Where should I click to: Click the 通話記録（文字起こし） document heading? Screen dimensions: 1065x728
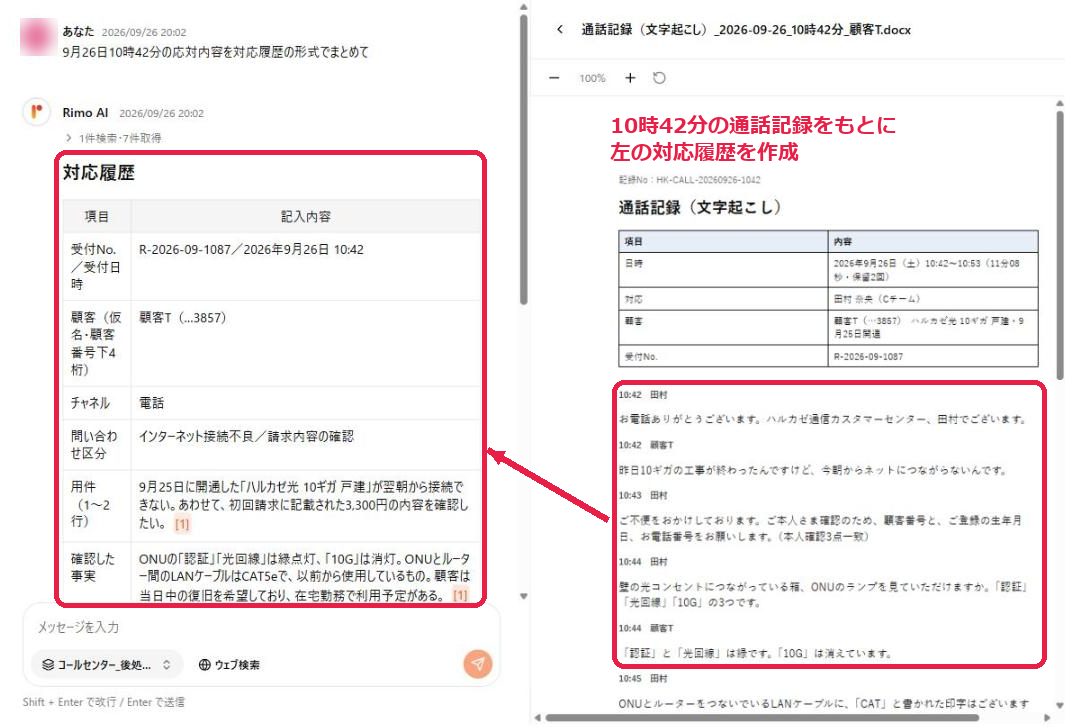click(700, 207)
